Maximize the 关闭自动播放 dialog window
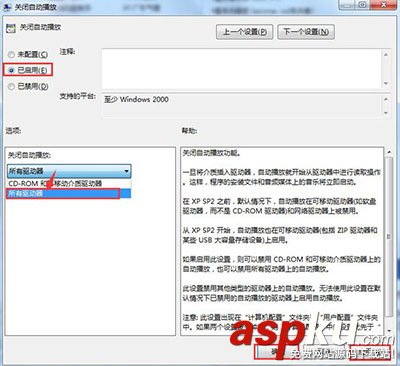This screenshot has width=400, height=366. coord(363,4)
